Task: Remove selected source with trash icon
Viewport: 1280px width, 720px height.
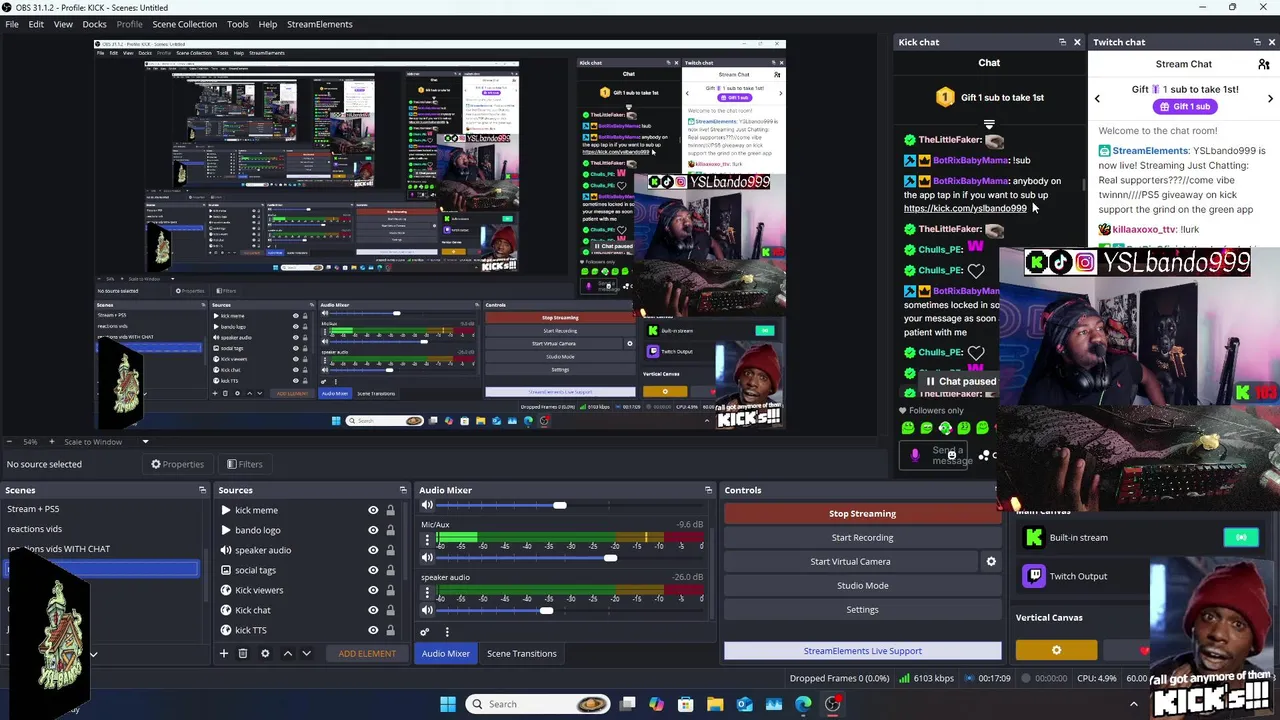Action: [x=243, y=653]
